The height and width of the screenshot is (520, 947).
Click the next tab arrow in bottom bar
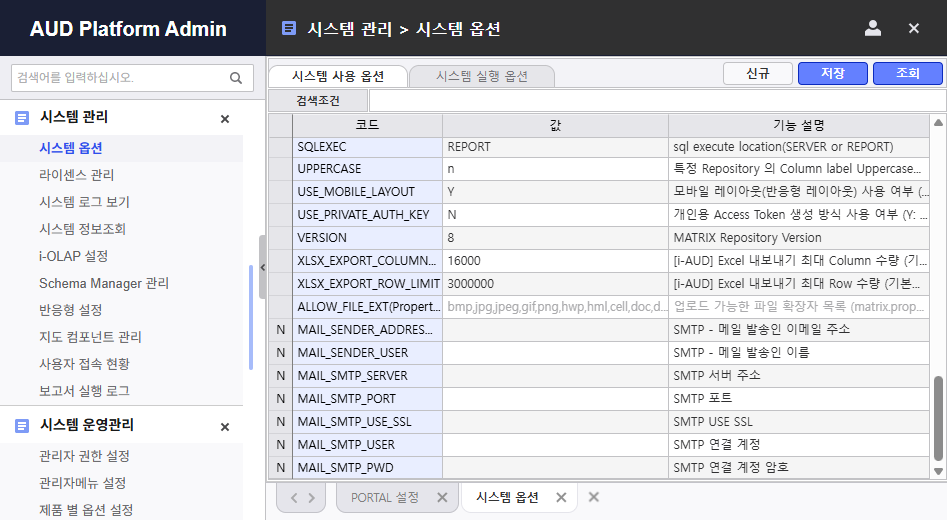click(312, 497)
